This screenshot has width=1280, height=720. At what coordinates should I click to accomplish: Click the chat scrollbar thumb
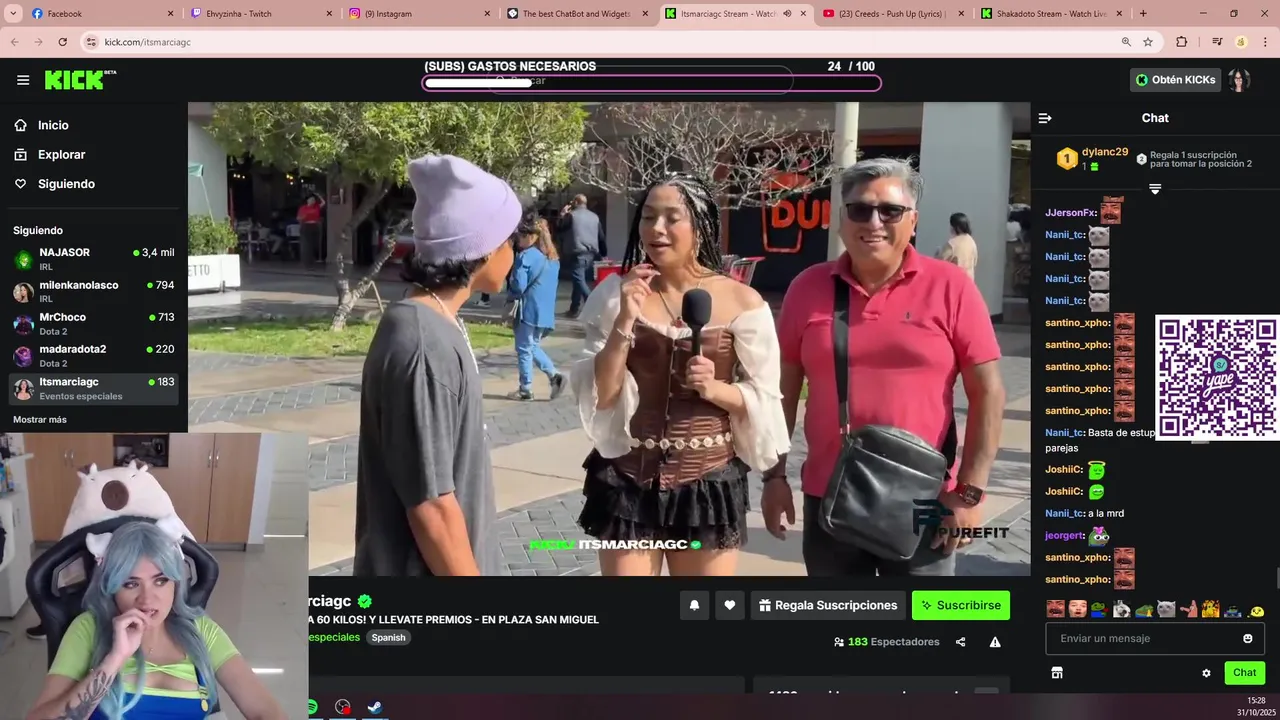pyautogui.click(x=1276, y=578)
